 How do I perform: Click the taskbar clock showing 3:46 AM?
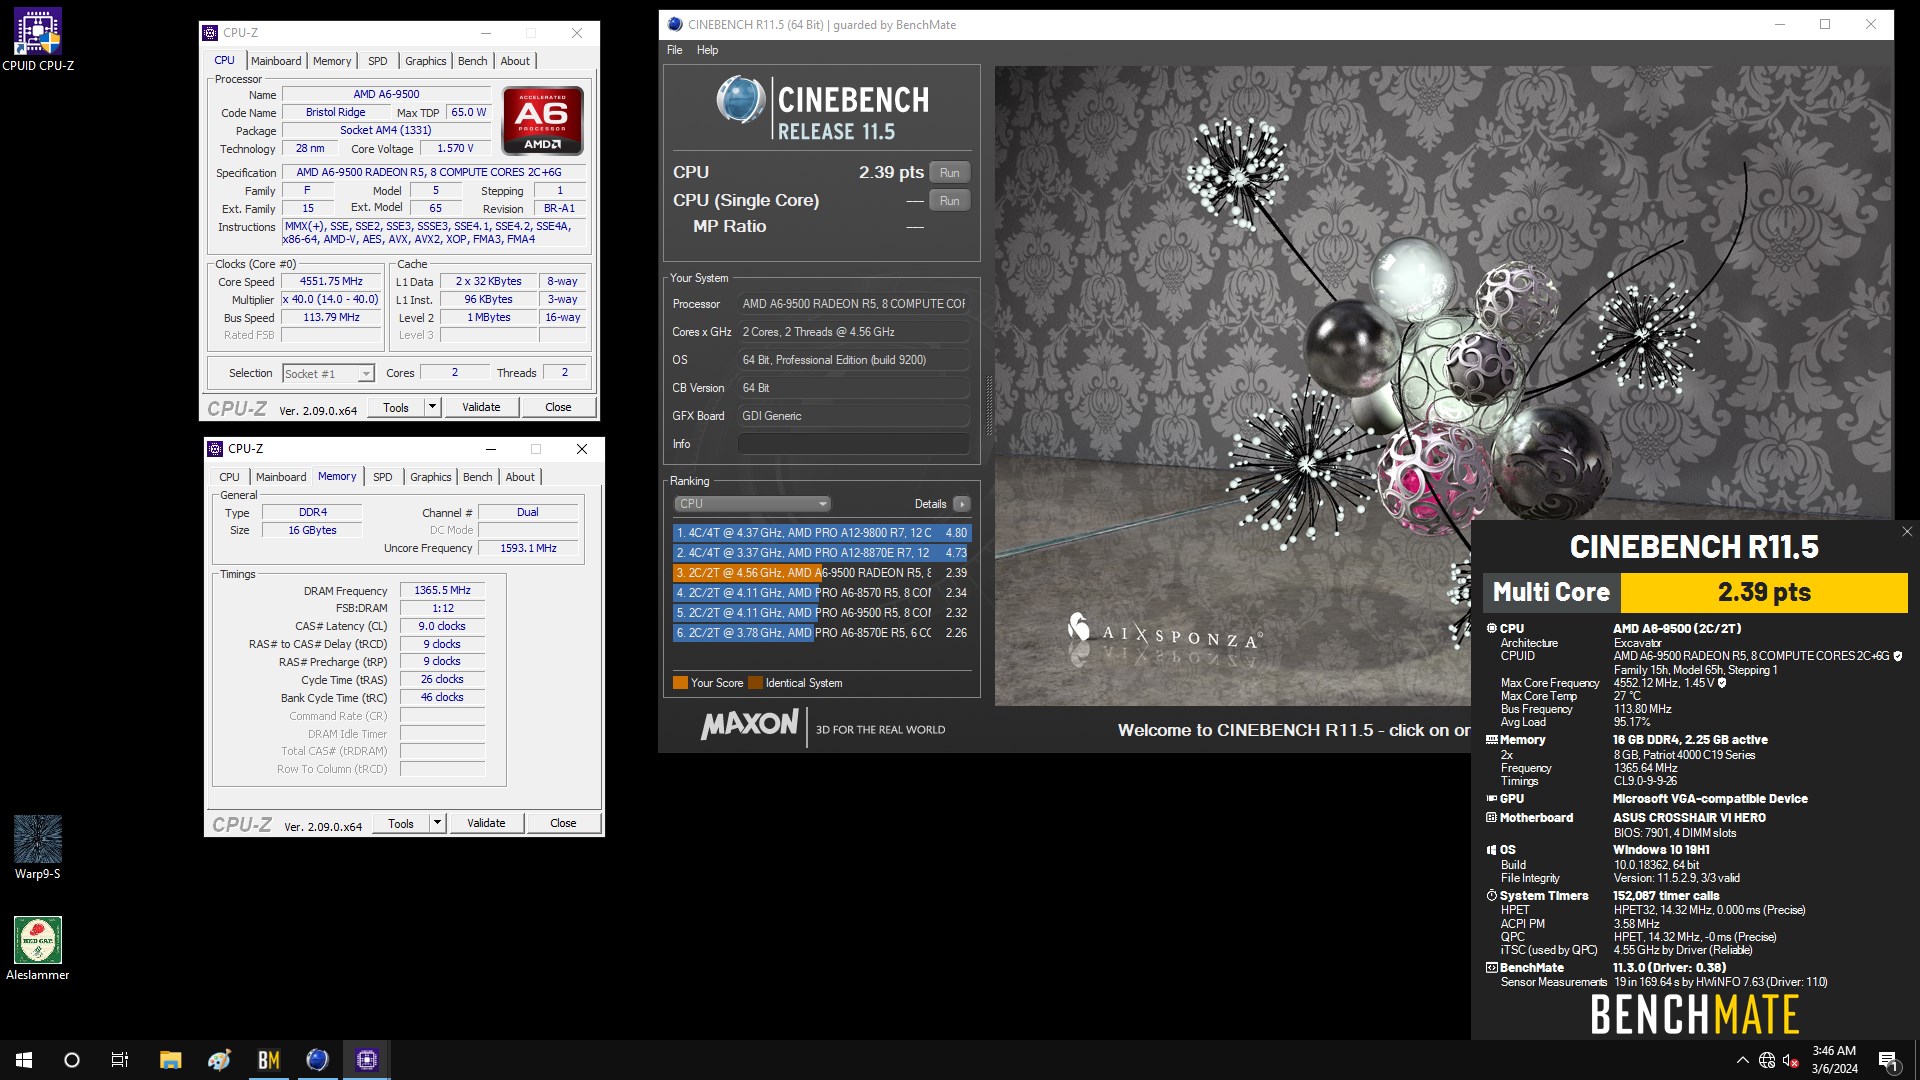[1834, 1060]
